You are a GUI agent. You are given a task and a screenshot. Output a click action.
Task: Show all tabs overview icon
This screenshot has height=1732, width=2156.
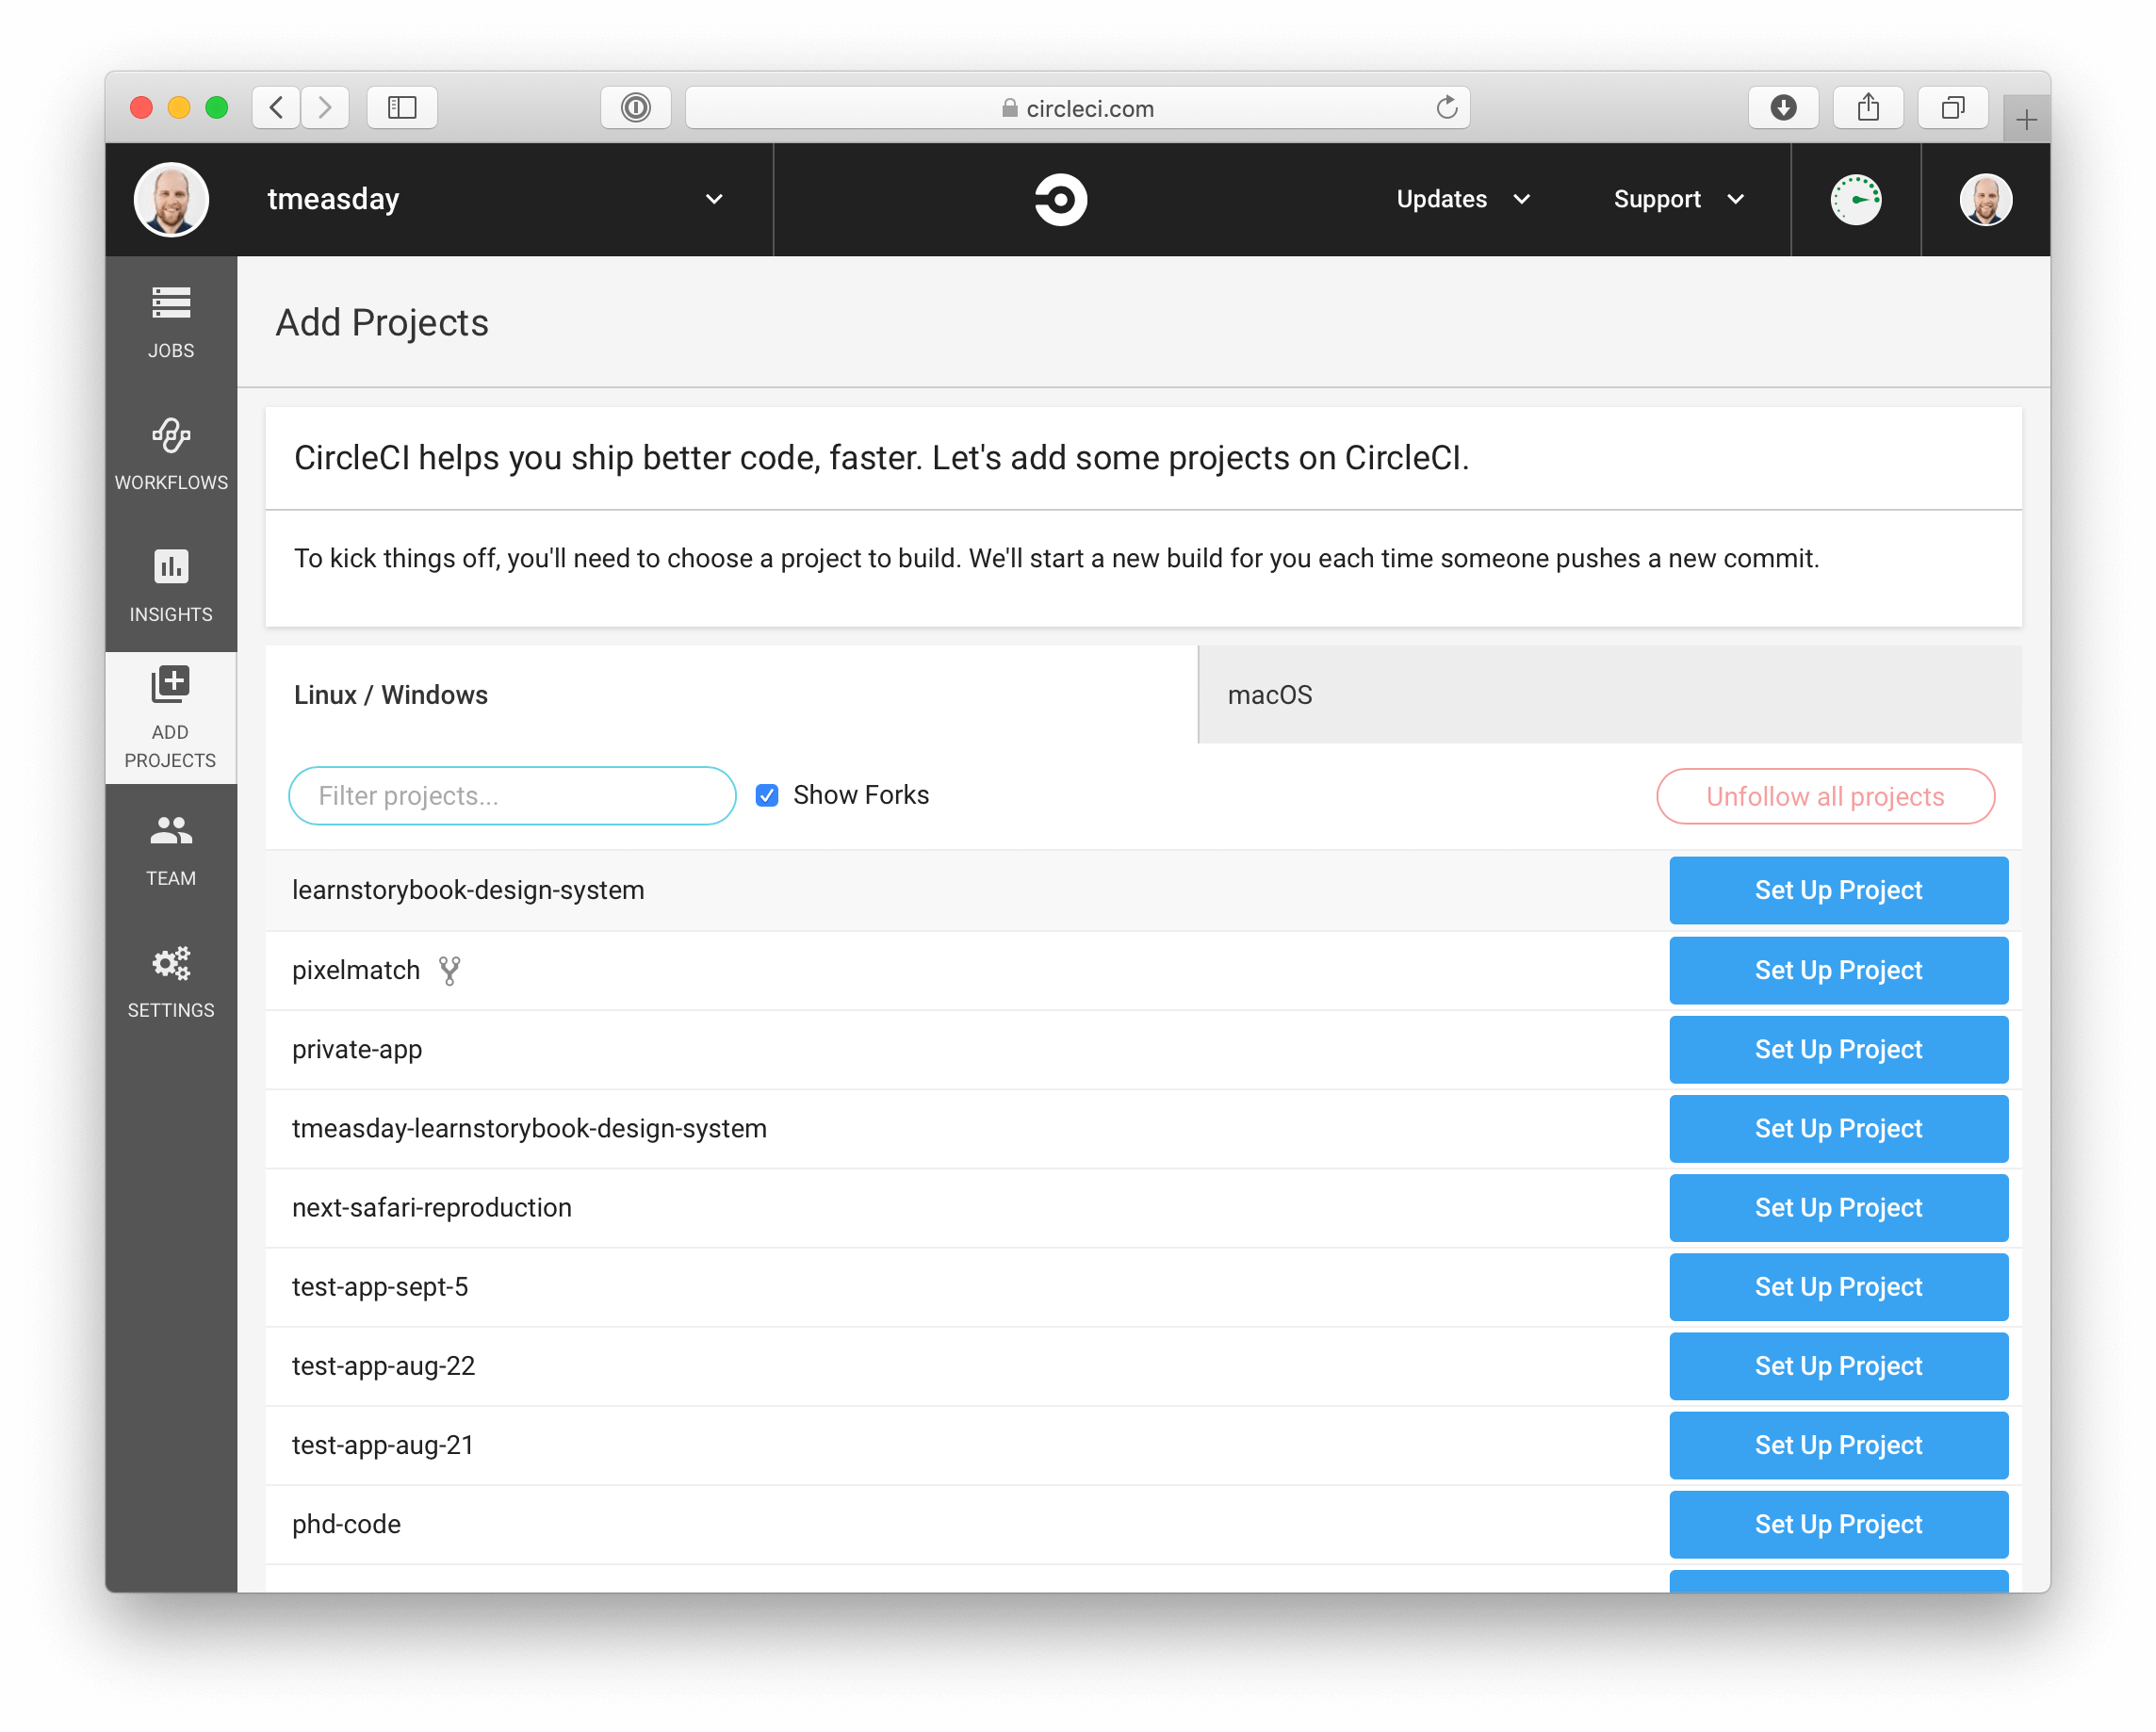pos(1953,108)
